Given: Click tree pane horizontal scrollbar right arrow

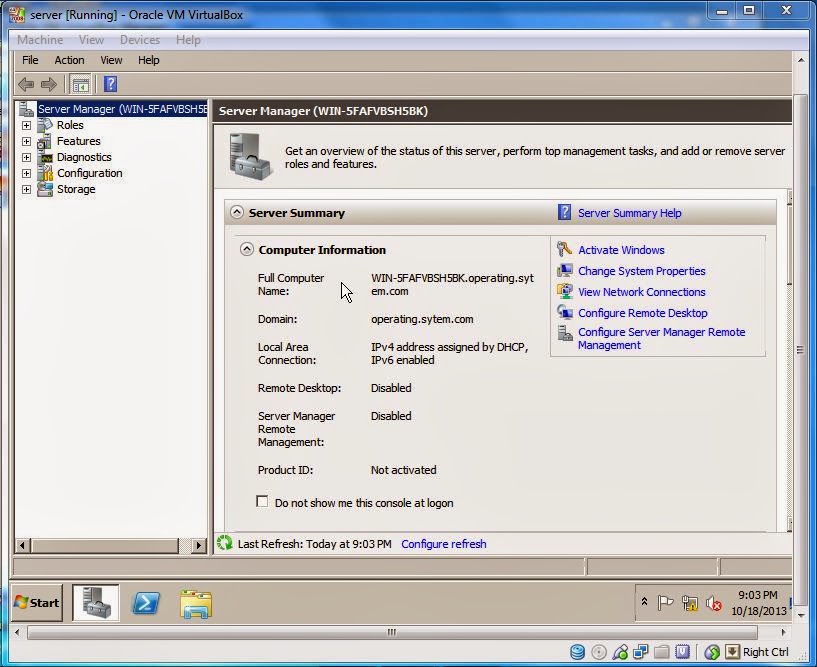Looking at the screenshot, I should [x=198, y=546].
